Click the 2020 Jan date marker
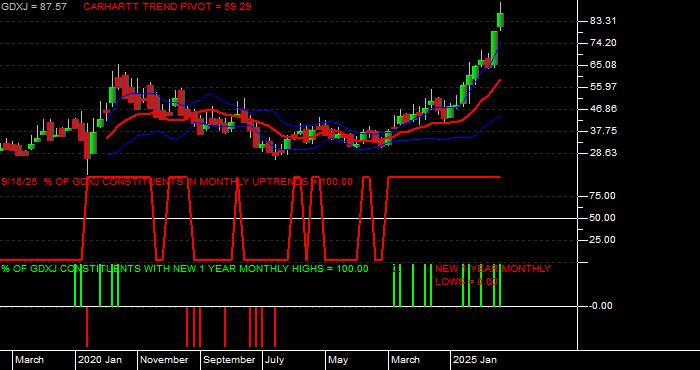 pos(100,360)
